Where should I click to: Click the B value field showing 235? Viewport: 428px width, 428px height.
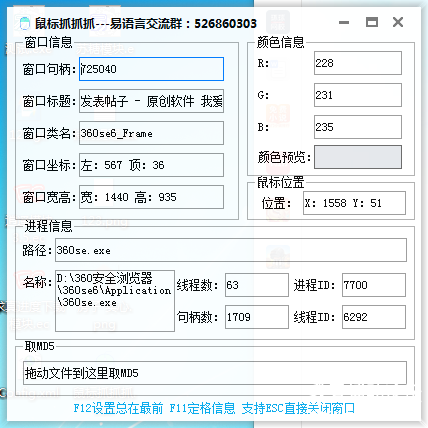358,127
